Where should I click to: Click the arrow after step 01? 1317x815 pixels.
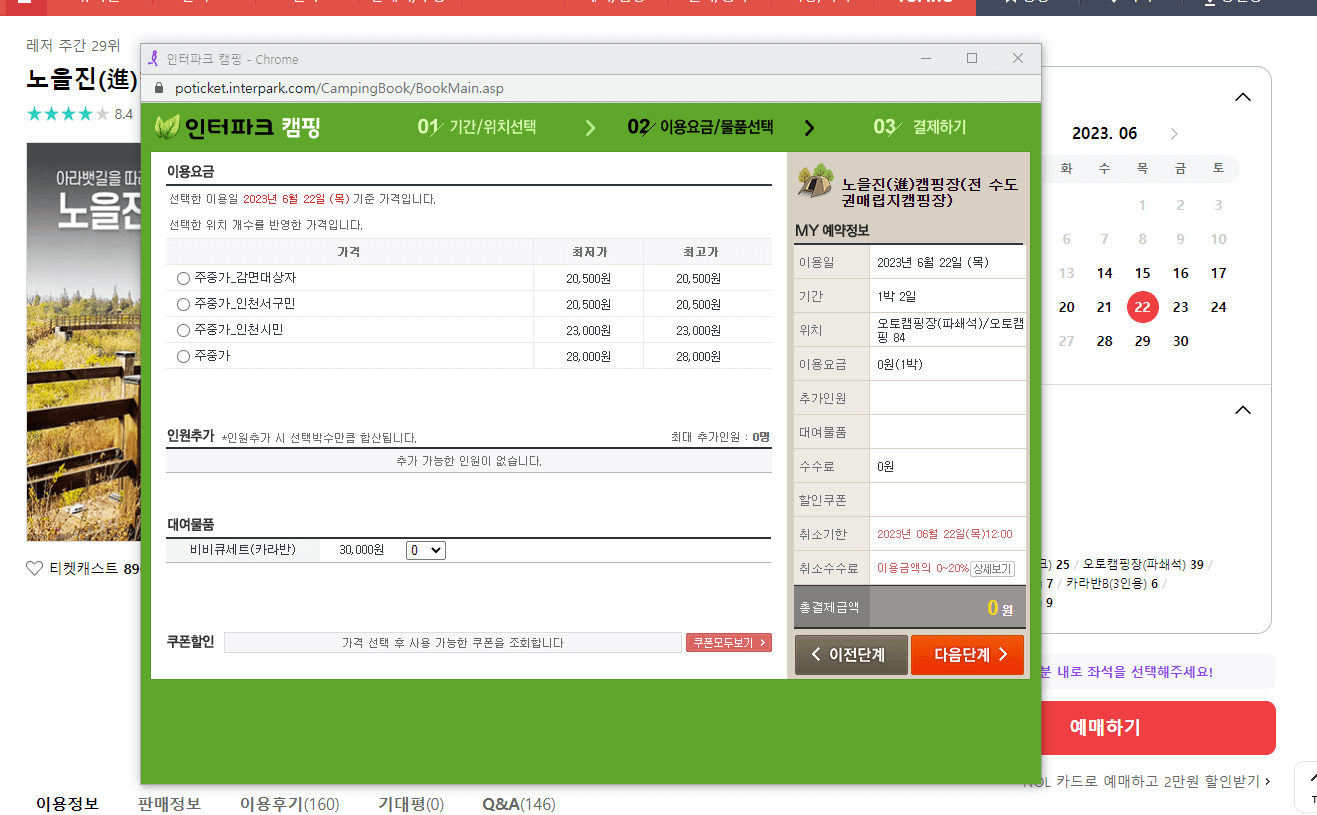(x=590, y=128)
